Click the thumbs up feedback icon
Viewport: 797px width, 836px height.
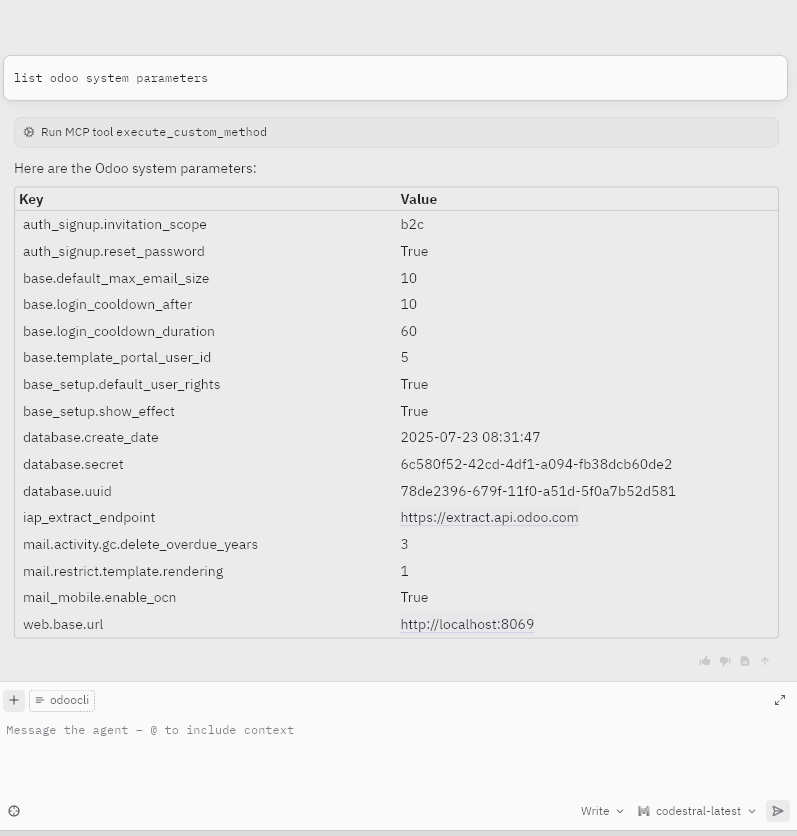pos(705,661)
